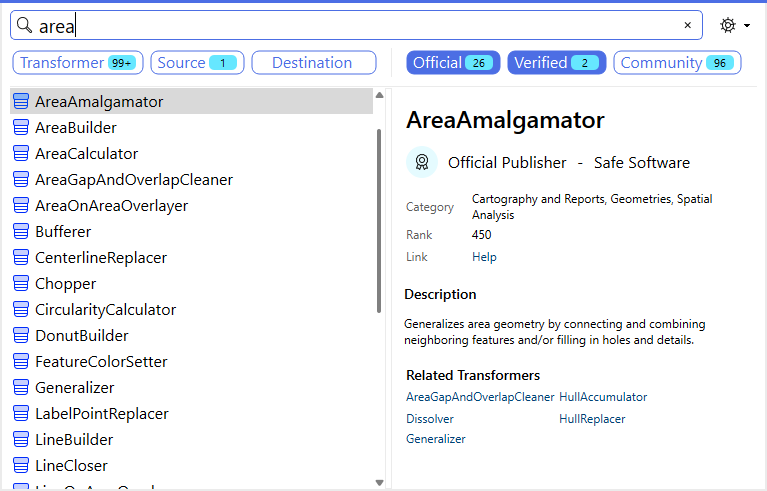Image resolution: width=767 pixels, height=491 pixels.
Task: Click the AreaBuilder transformer icon
Action: pos(21,128)
